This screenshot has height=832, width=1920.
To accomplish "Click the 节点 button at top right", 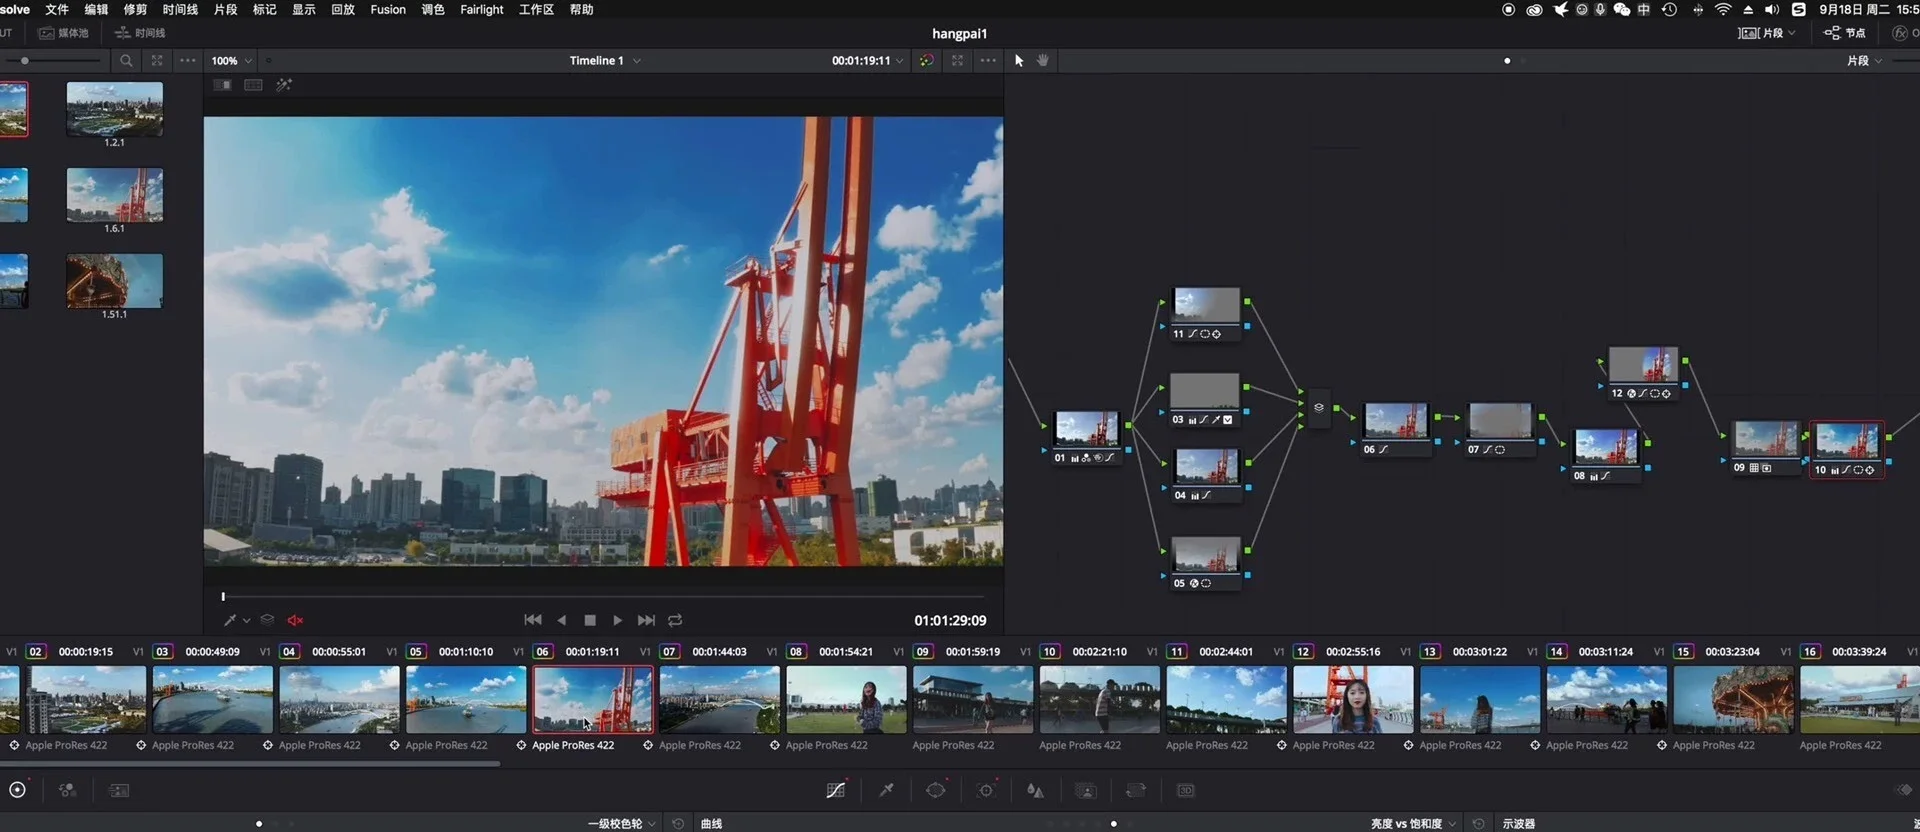I will pyautogui.click(x=1845, y=33).
